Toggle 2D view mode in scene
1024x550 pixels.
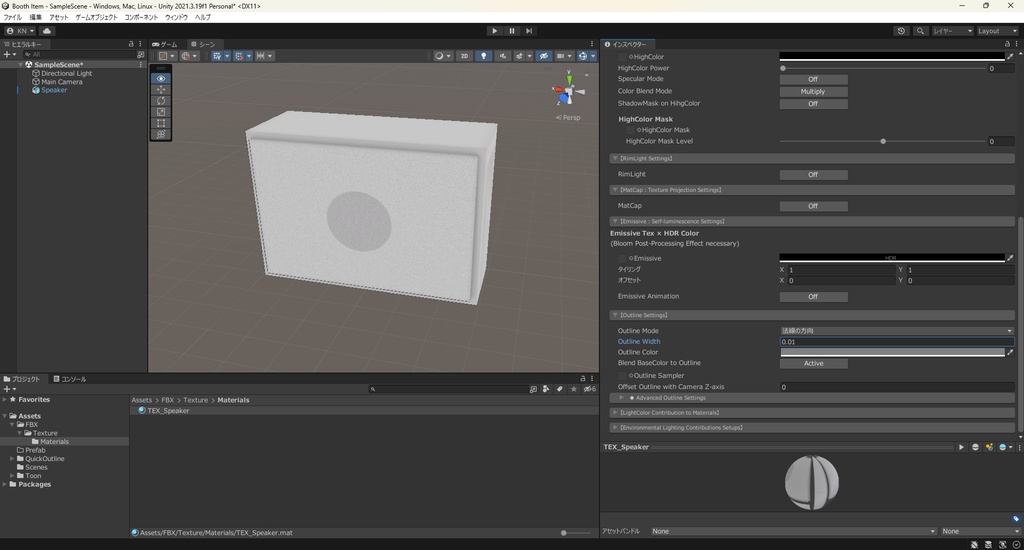[x=464, y=56]
